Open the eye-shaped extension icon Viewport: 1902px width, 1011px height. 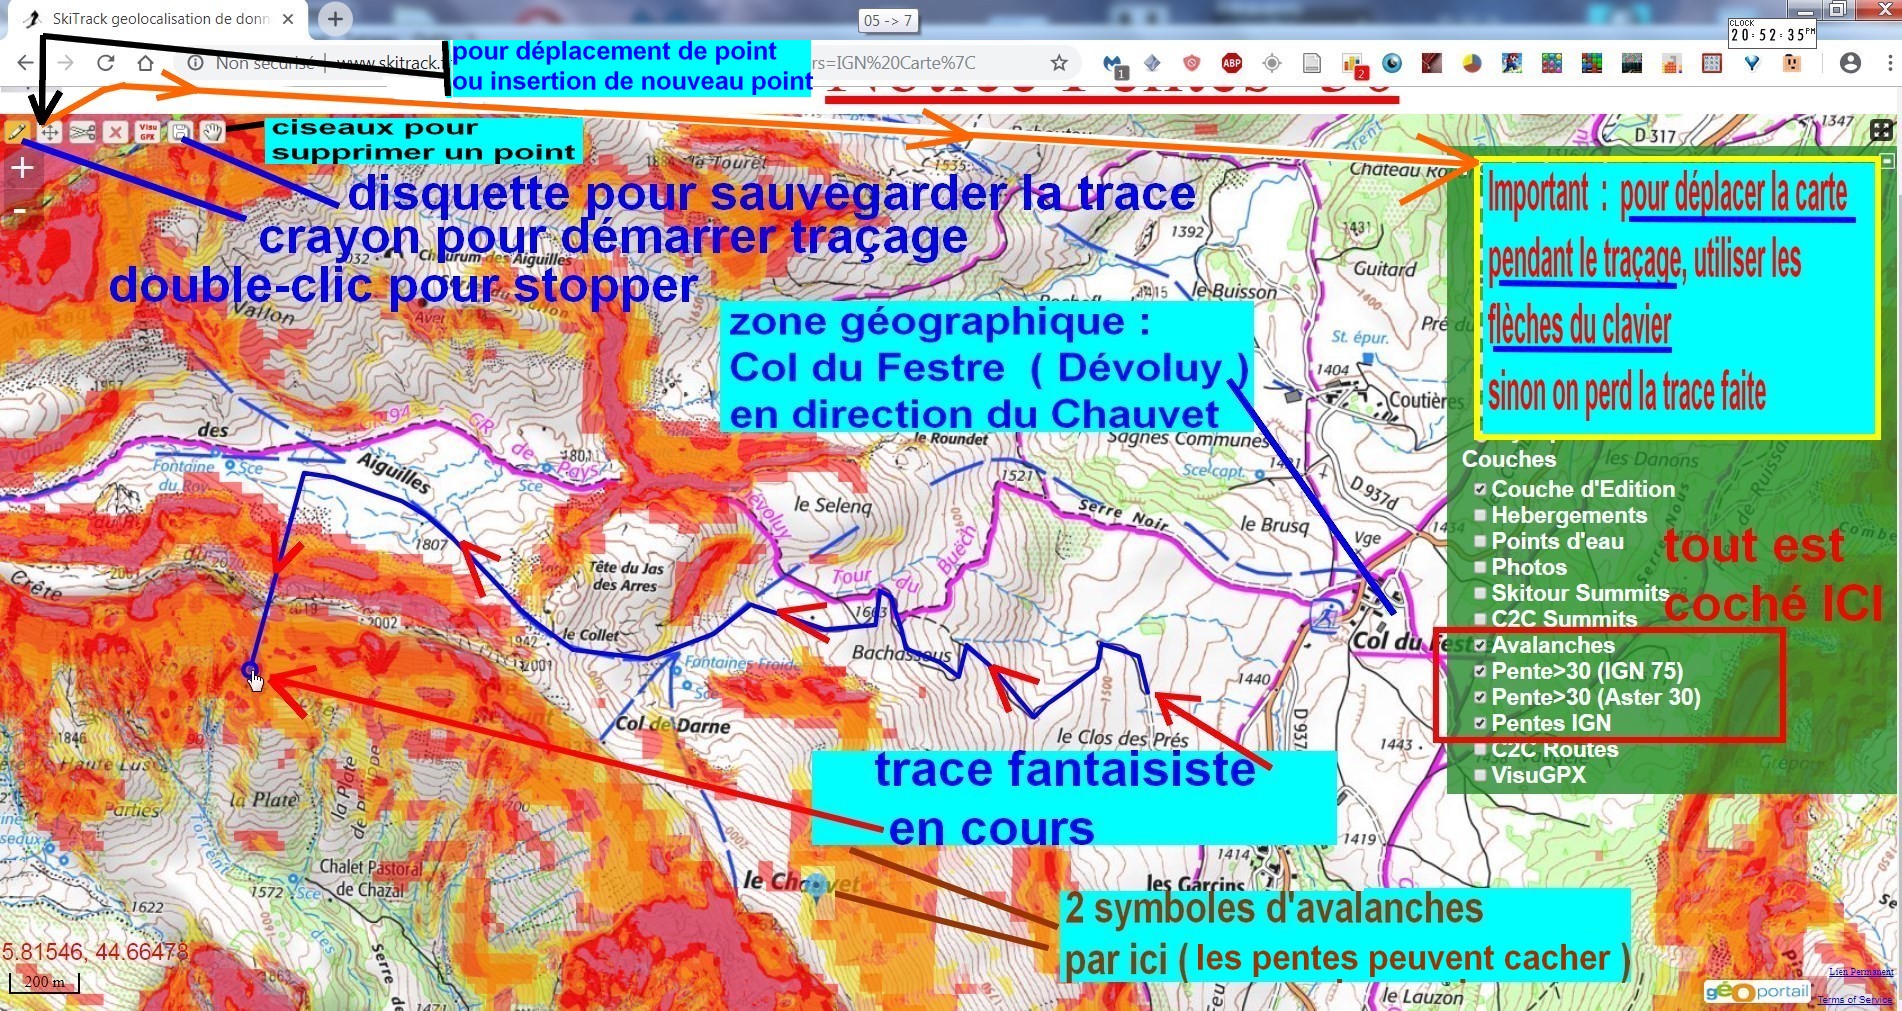tap(1392, 63)
